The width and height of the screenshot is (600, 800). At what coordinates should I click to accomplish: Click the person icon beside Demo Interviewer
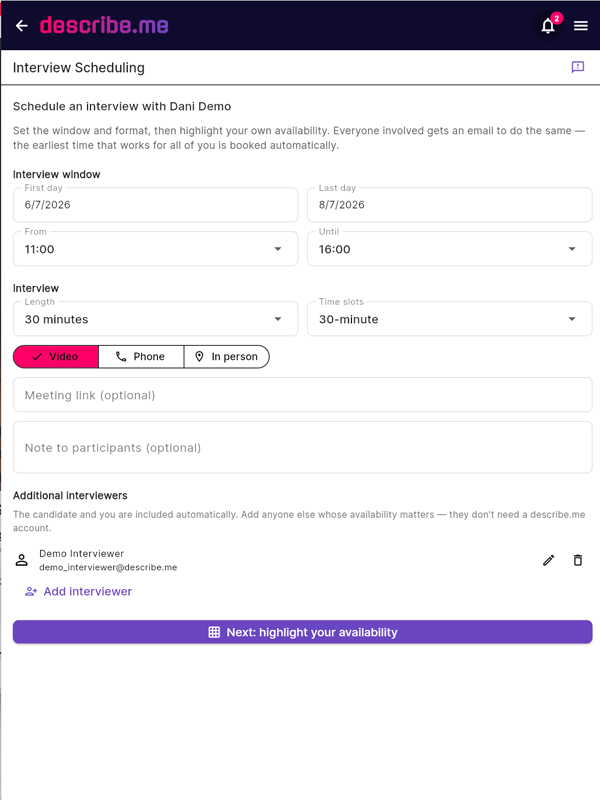(x=21, y=560)
